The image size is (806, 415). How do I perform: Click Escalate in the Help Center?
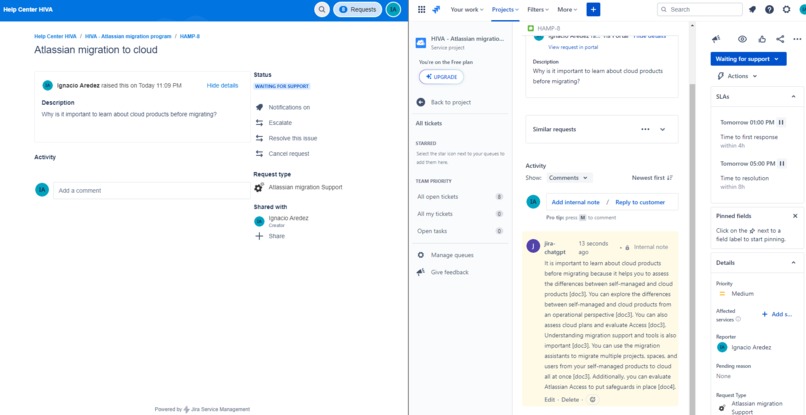click(274, 123)
